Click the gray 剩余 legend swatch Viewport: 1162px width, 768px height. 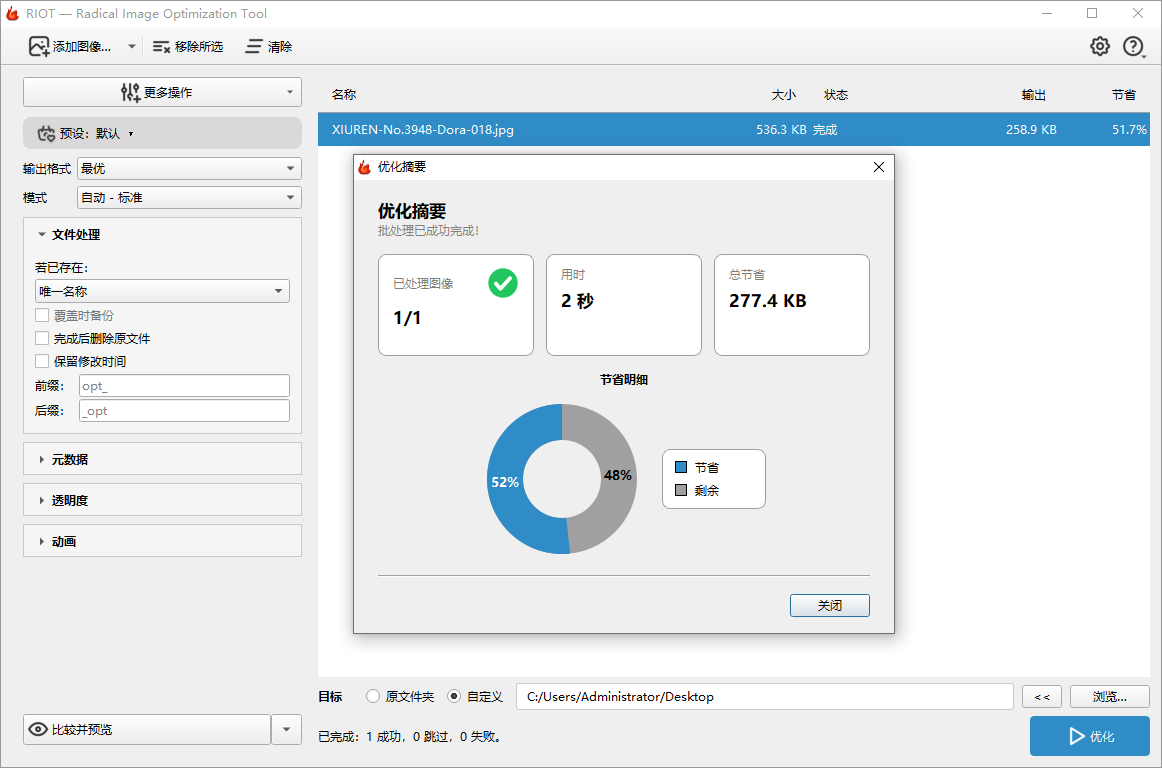pyautogui.click(x=681, y=490)
